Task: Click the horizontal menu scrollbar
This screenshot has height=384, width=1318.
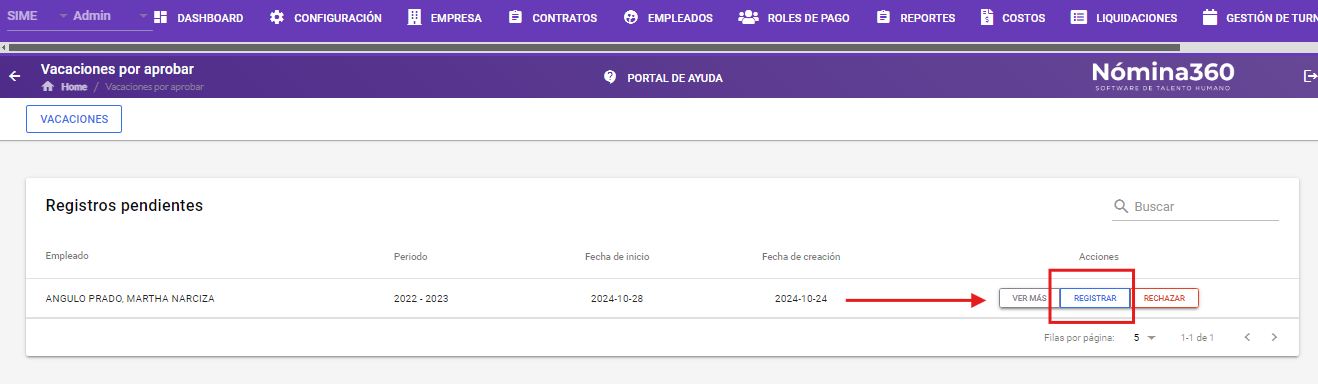Action: coord(594,47)
